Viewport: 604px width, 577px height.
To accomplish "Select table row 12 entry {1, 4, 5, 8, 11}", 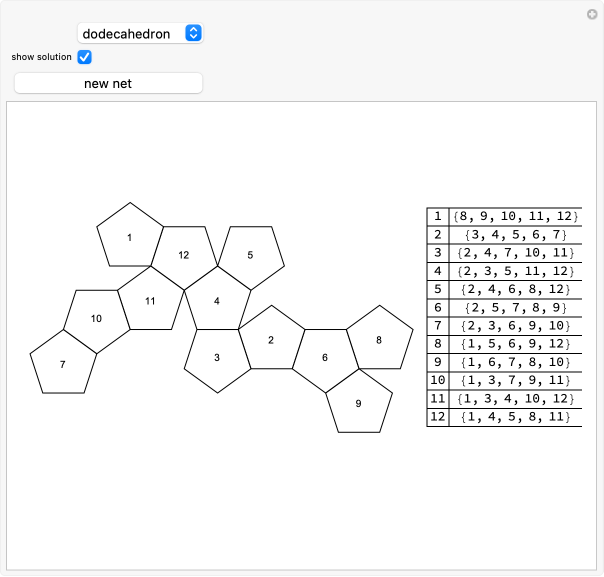I will pyautogui.click(x=514, y=418).
